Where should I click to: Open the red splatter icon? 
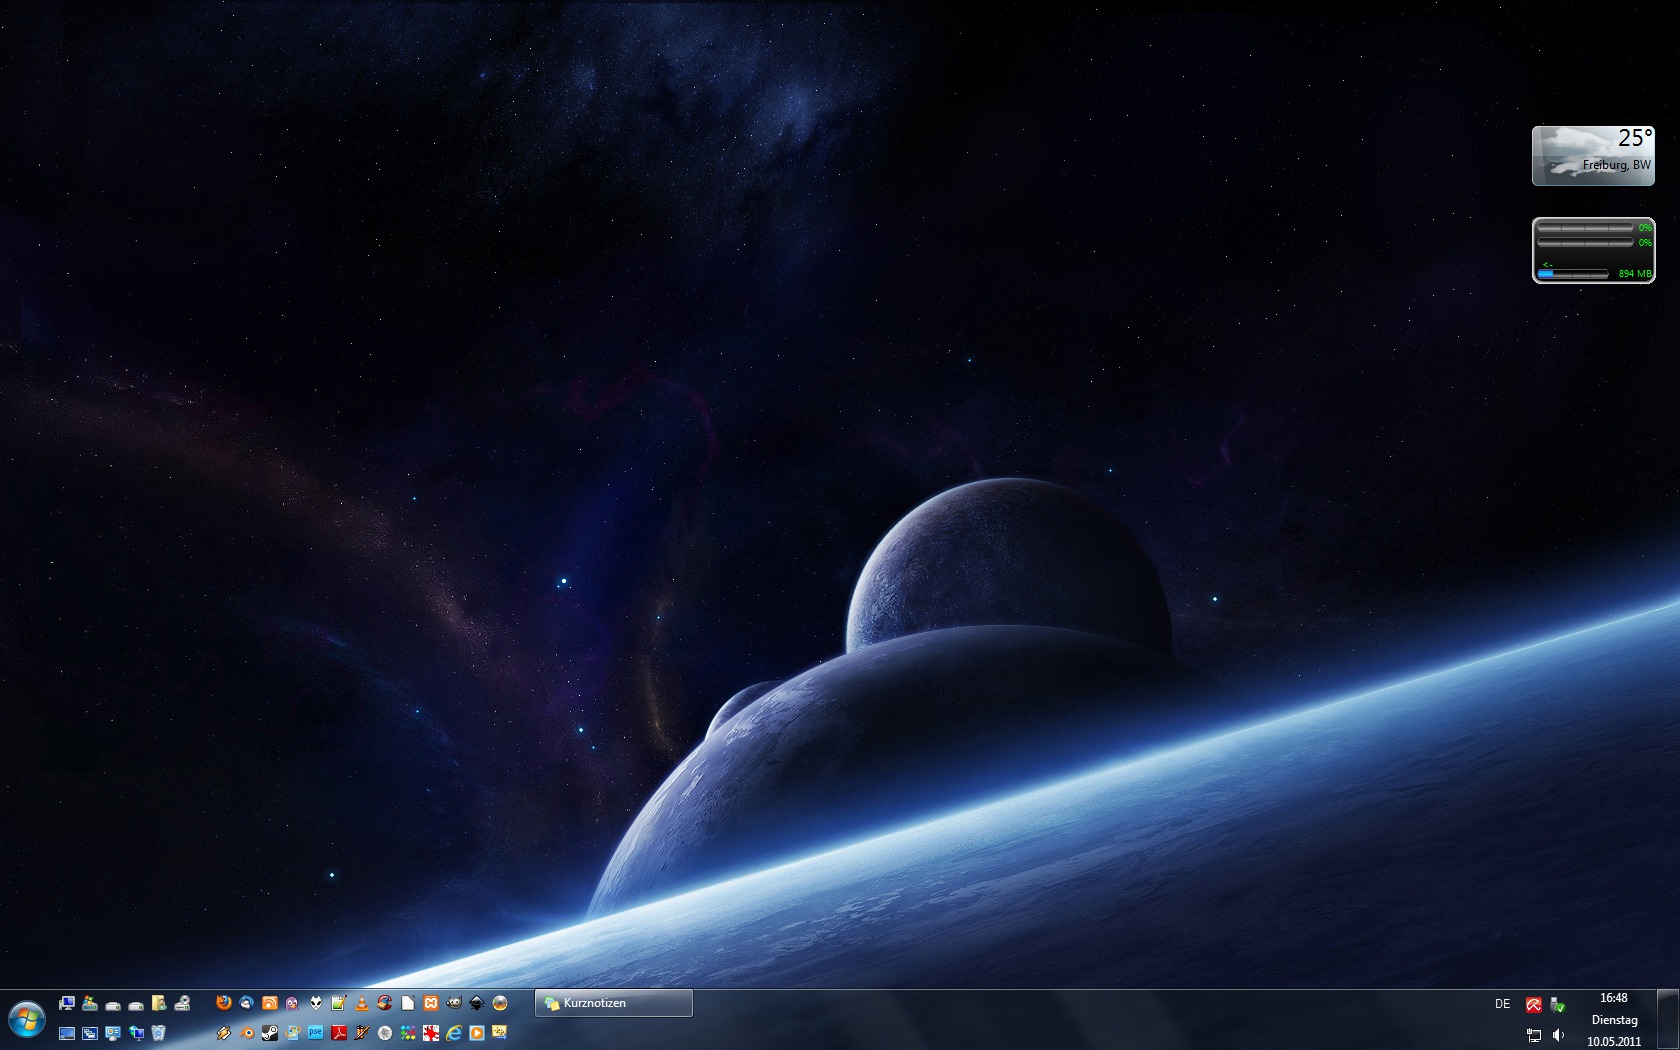click(x=431, y=1033)
